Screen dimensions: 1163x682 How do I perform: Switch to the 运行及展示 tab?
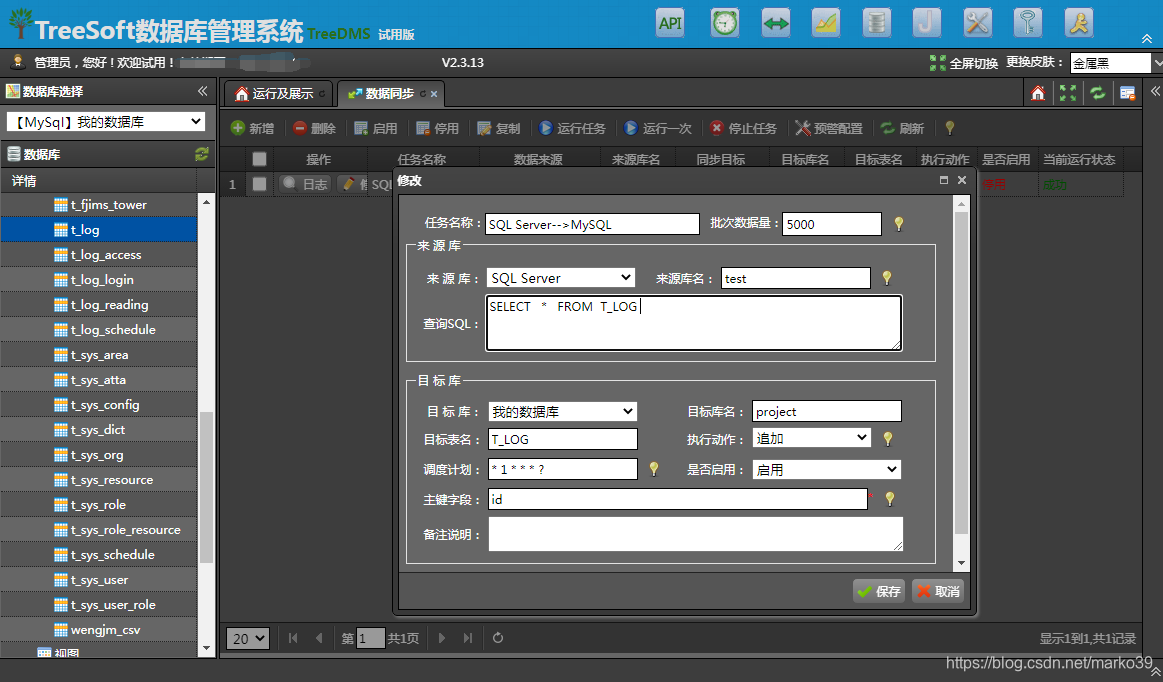pos(280,94)
